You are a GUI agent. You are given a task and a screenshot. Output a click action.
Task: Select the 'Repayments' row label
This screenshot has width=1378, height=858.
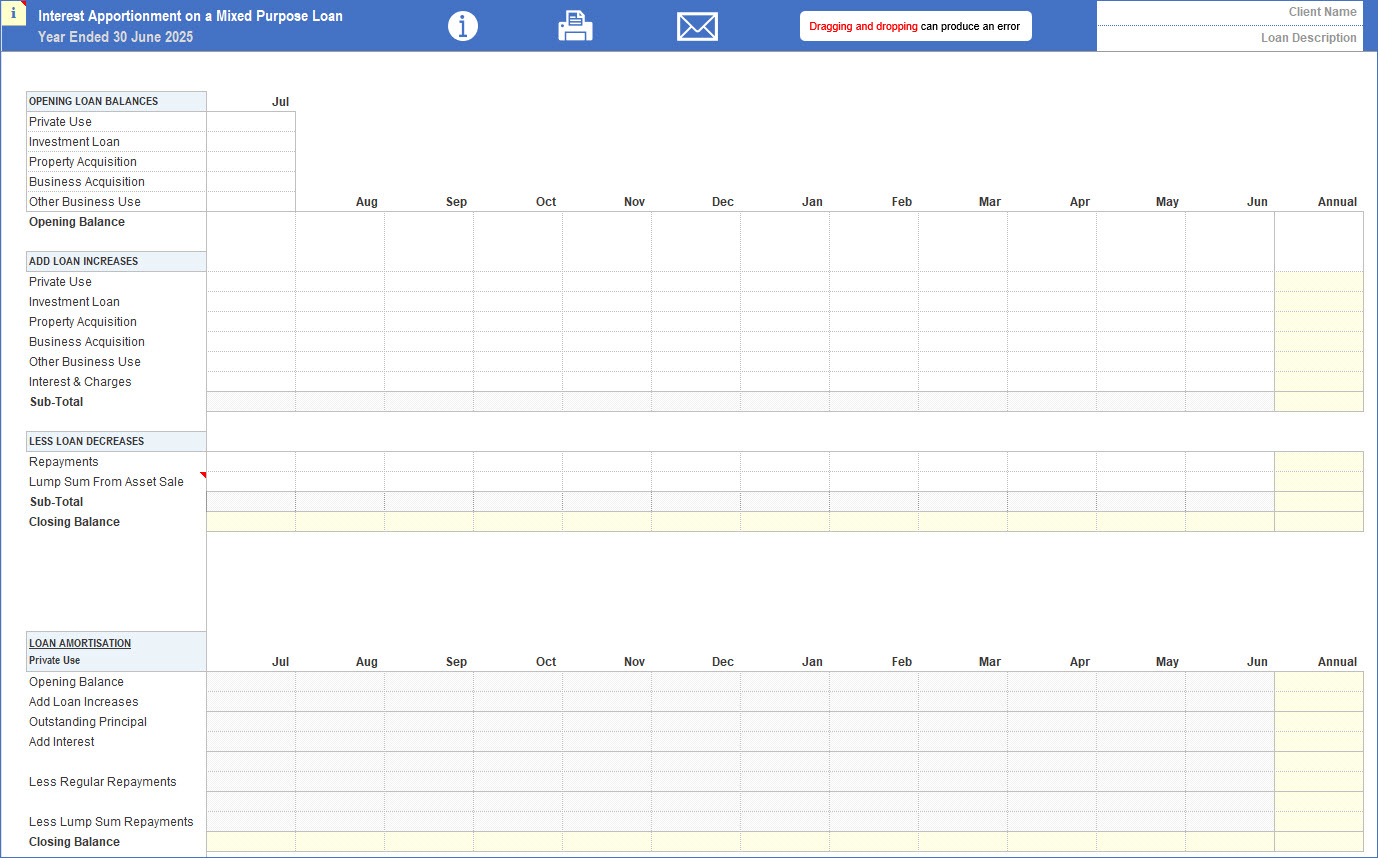(x=64, y=462)
